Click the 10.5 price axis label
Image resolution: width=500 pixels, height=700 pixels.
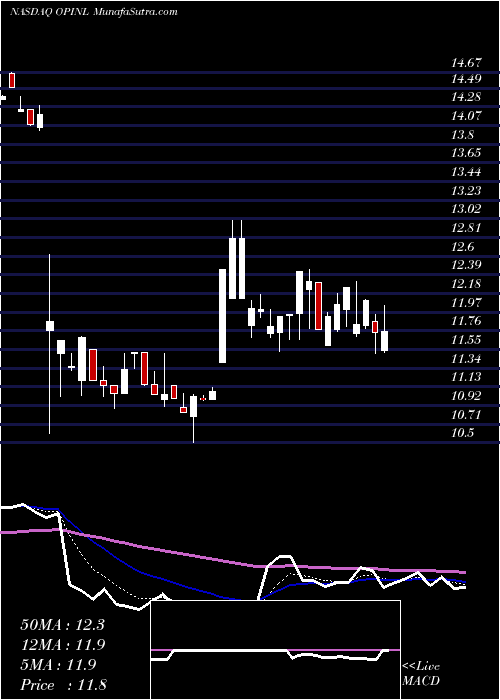tap(463, 433)
